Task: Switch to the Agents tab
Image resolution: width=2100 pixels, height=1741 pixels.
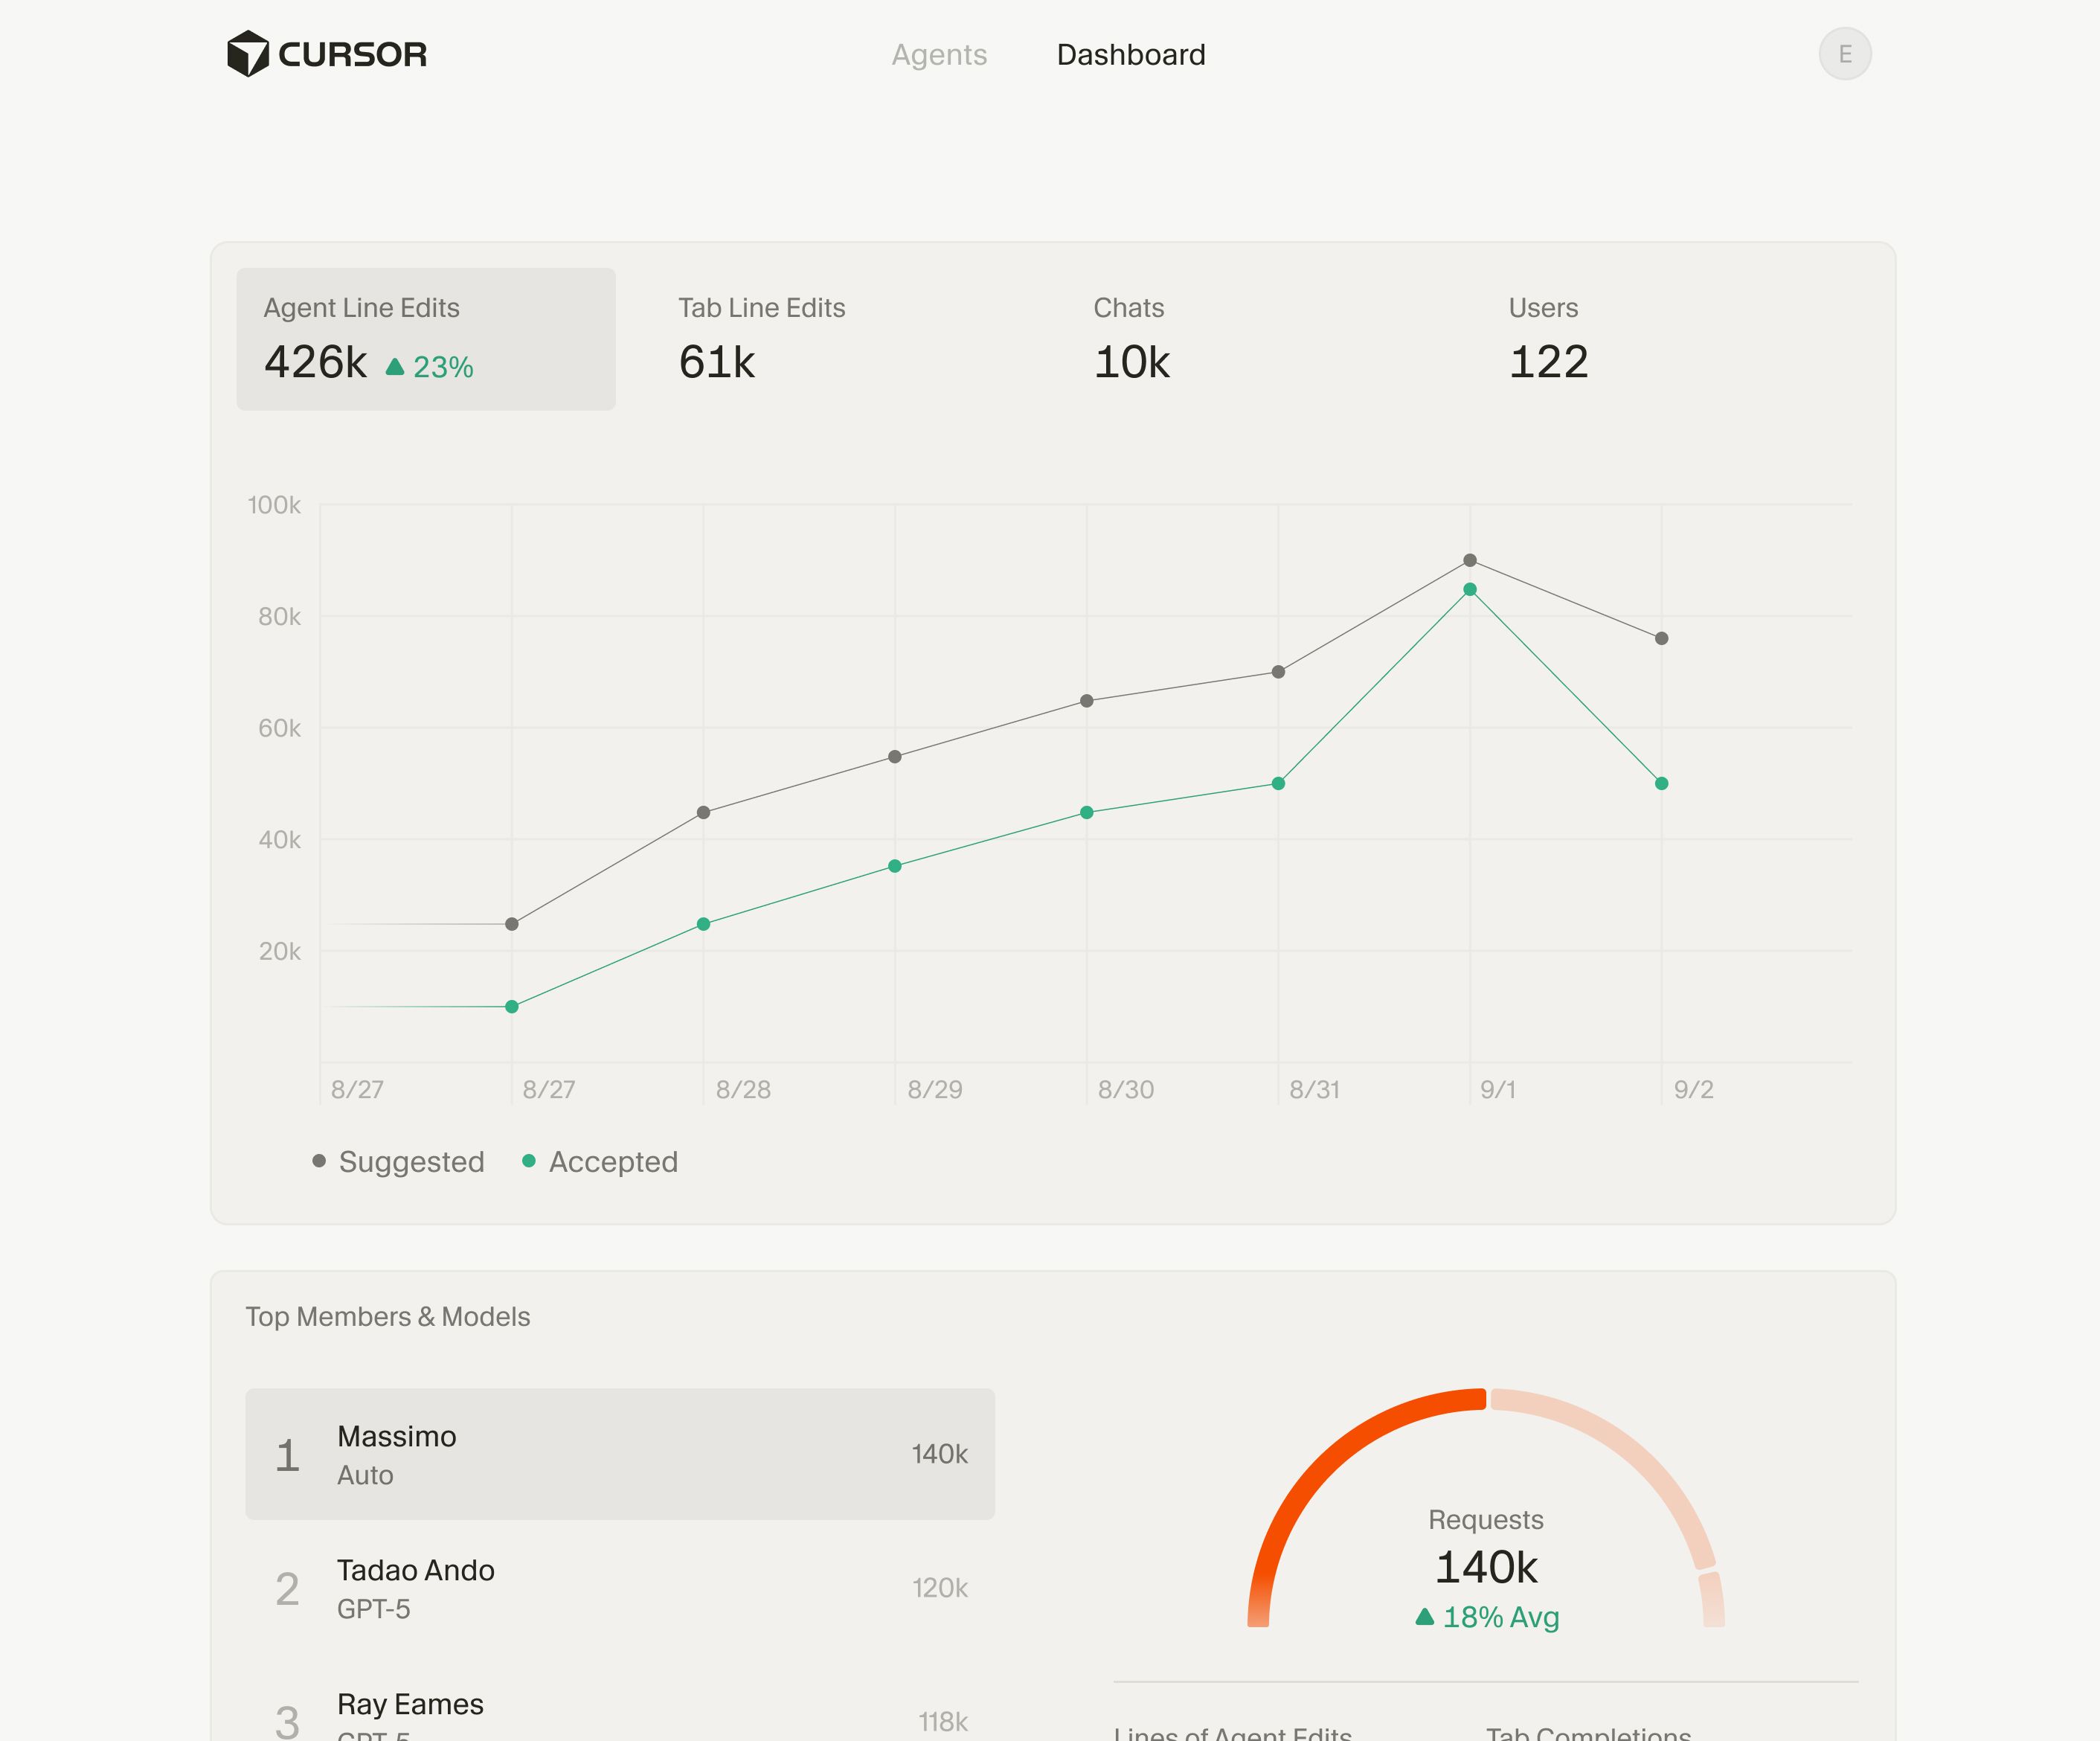Action: click(x=939, y=54)
